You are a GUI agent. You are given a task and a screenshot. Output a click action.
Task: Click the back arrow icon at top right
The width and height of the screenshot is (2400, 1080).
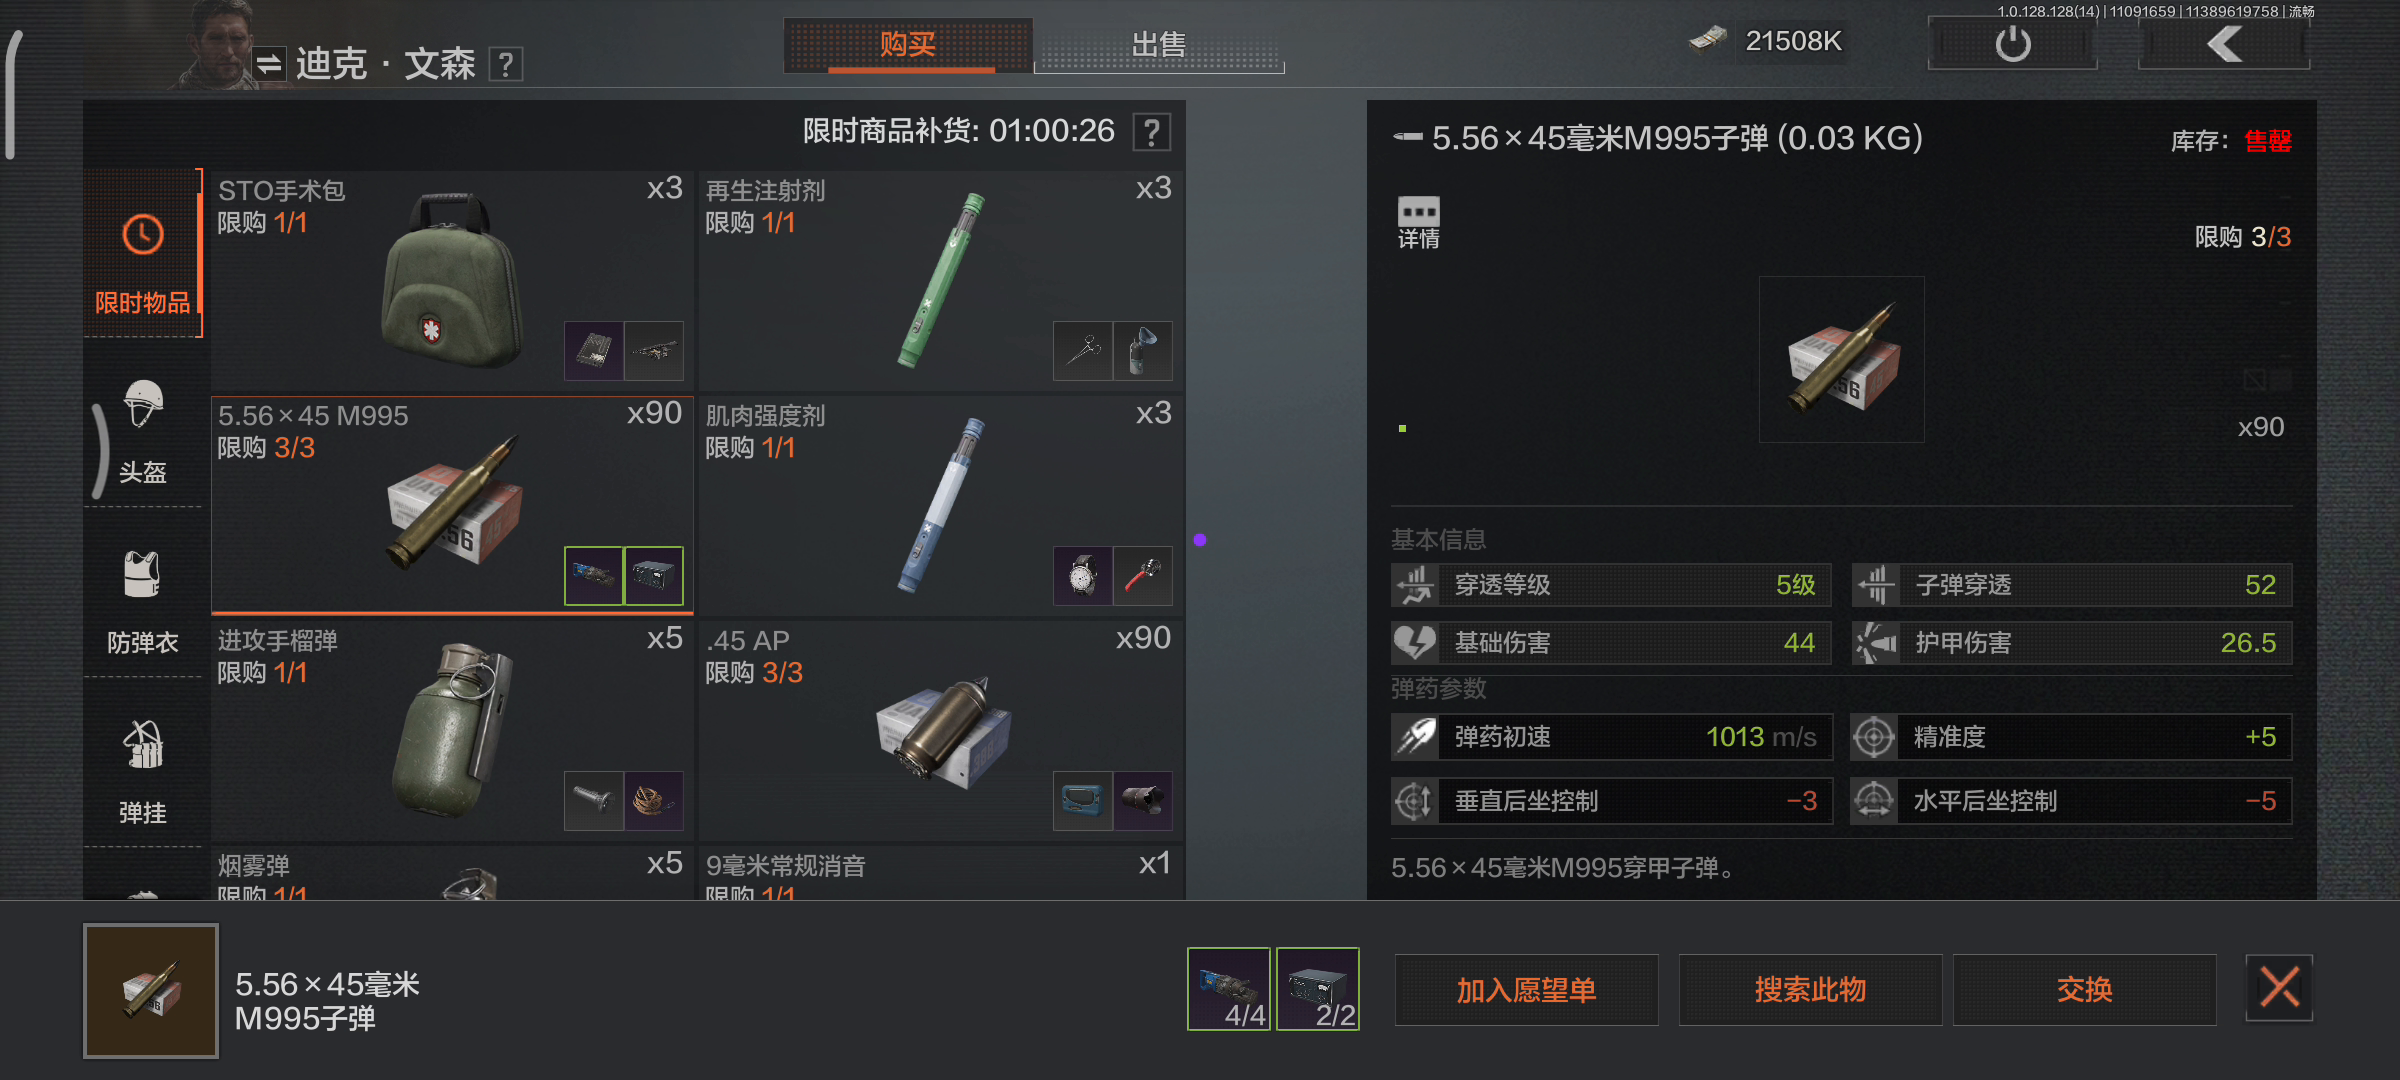coord(2224,44)
